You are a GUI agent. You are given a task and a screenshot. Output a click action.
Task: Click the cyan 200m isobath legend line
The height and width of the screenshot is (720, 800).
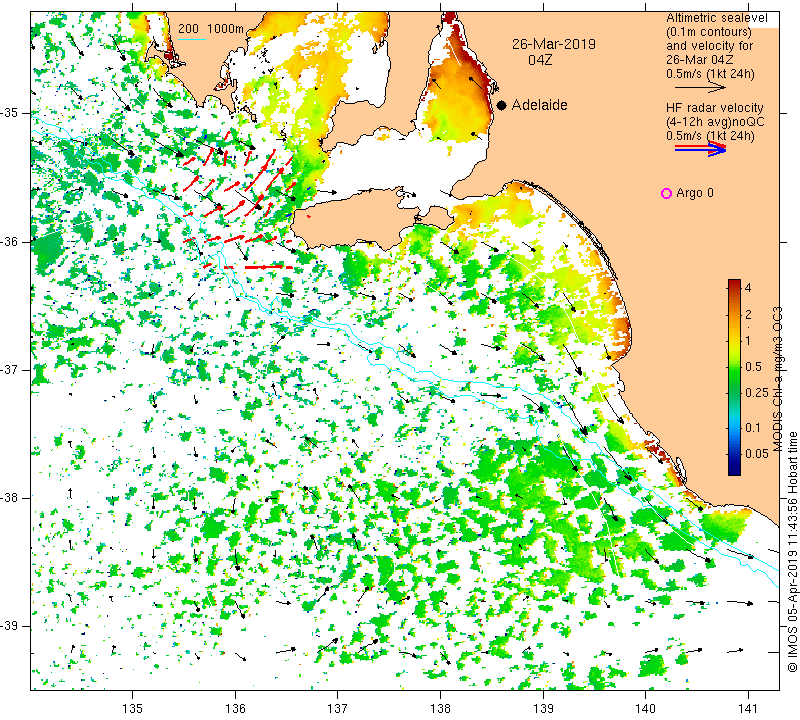click(x=192, y=39)
